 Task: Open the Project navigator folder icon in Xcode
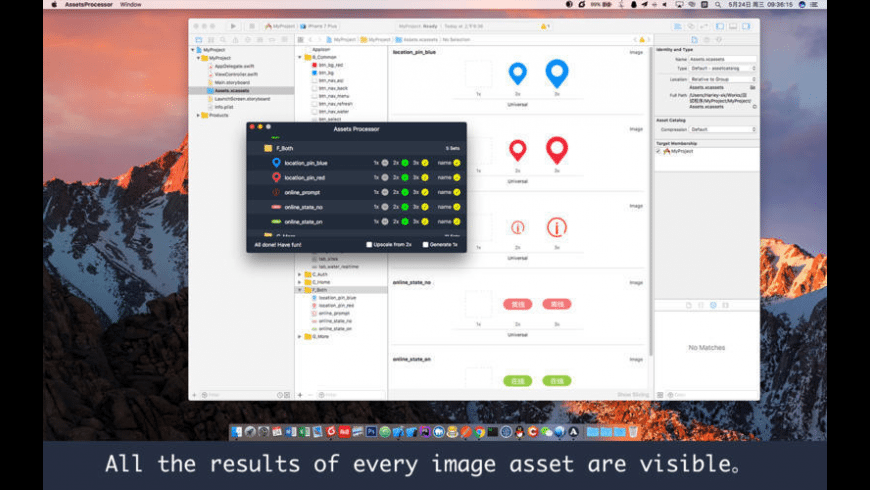pyautogui.click(x=199, y=40)
